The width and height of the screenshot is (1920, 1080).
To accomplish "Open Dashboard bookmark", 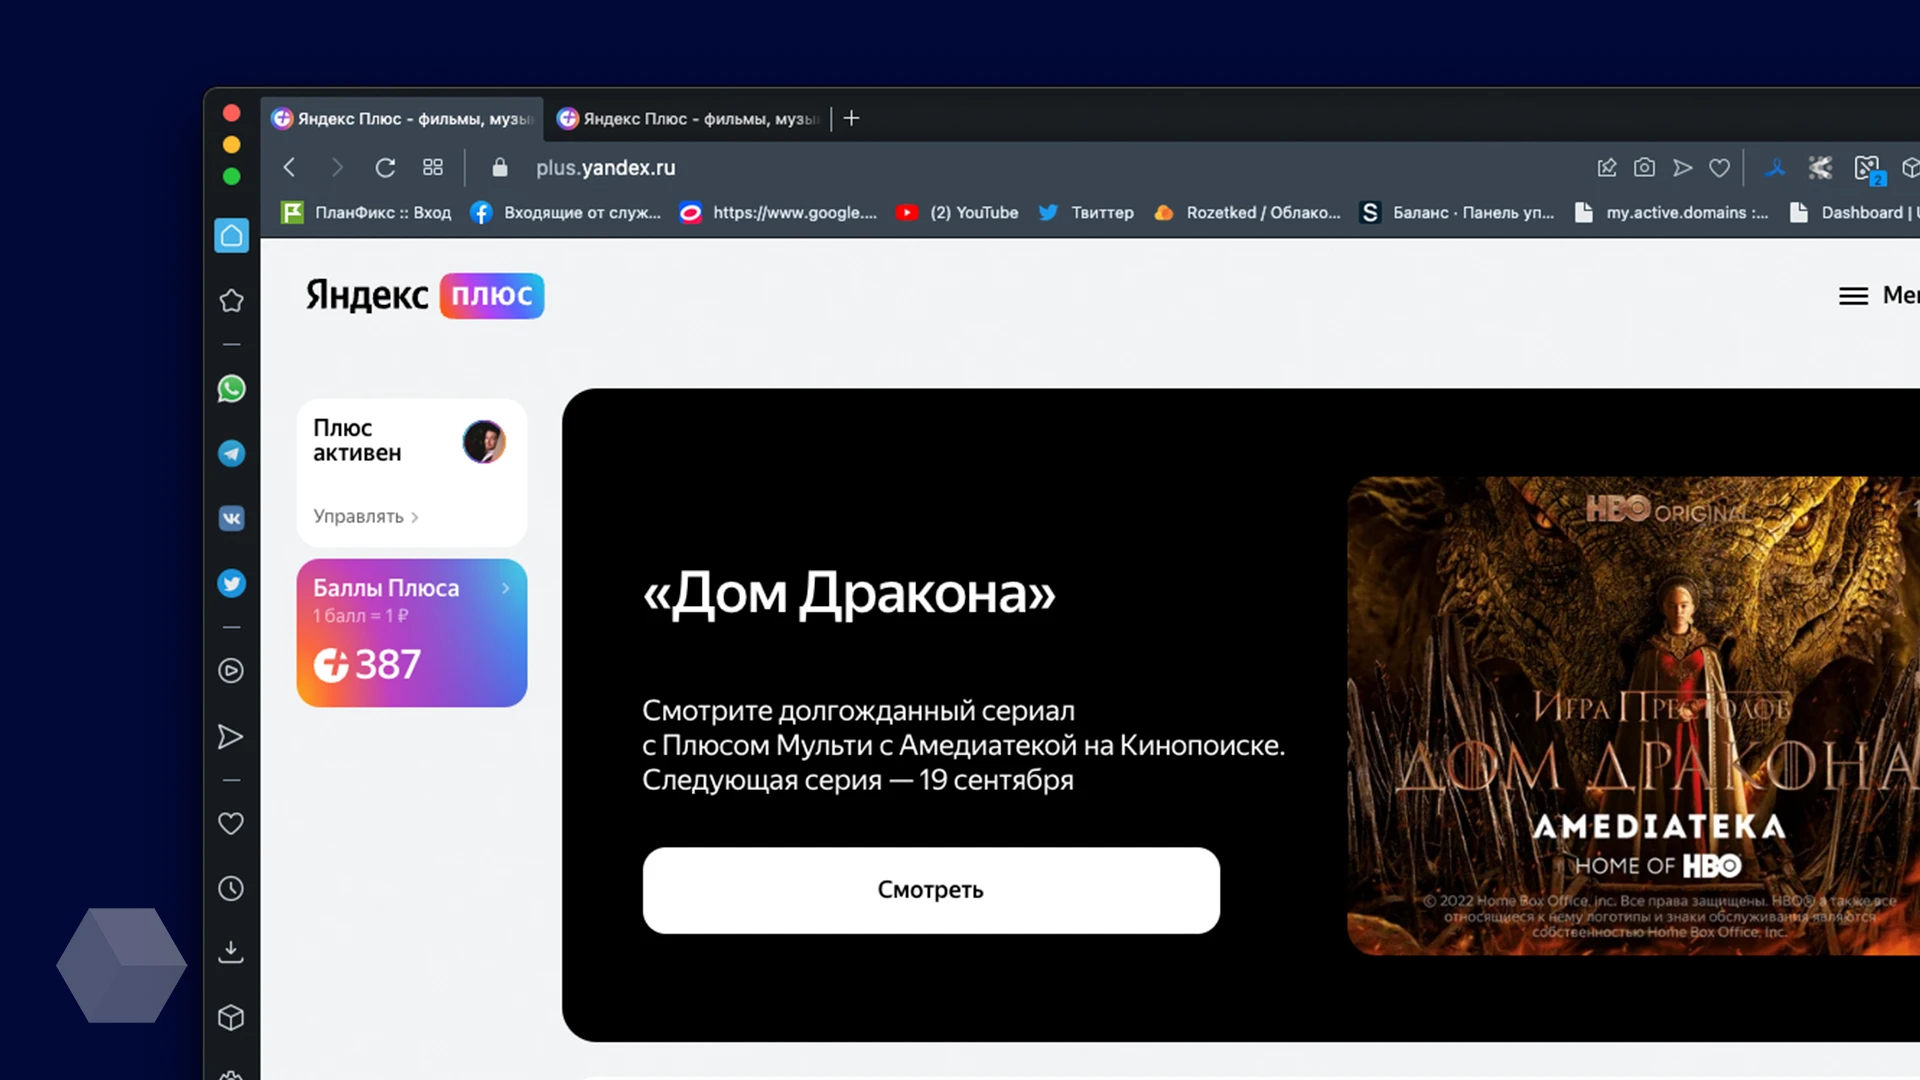I will 1853,212.
